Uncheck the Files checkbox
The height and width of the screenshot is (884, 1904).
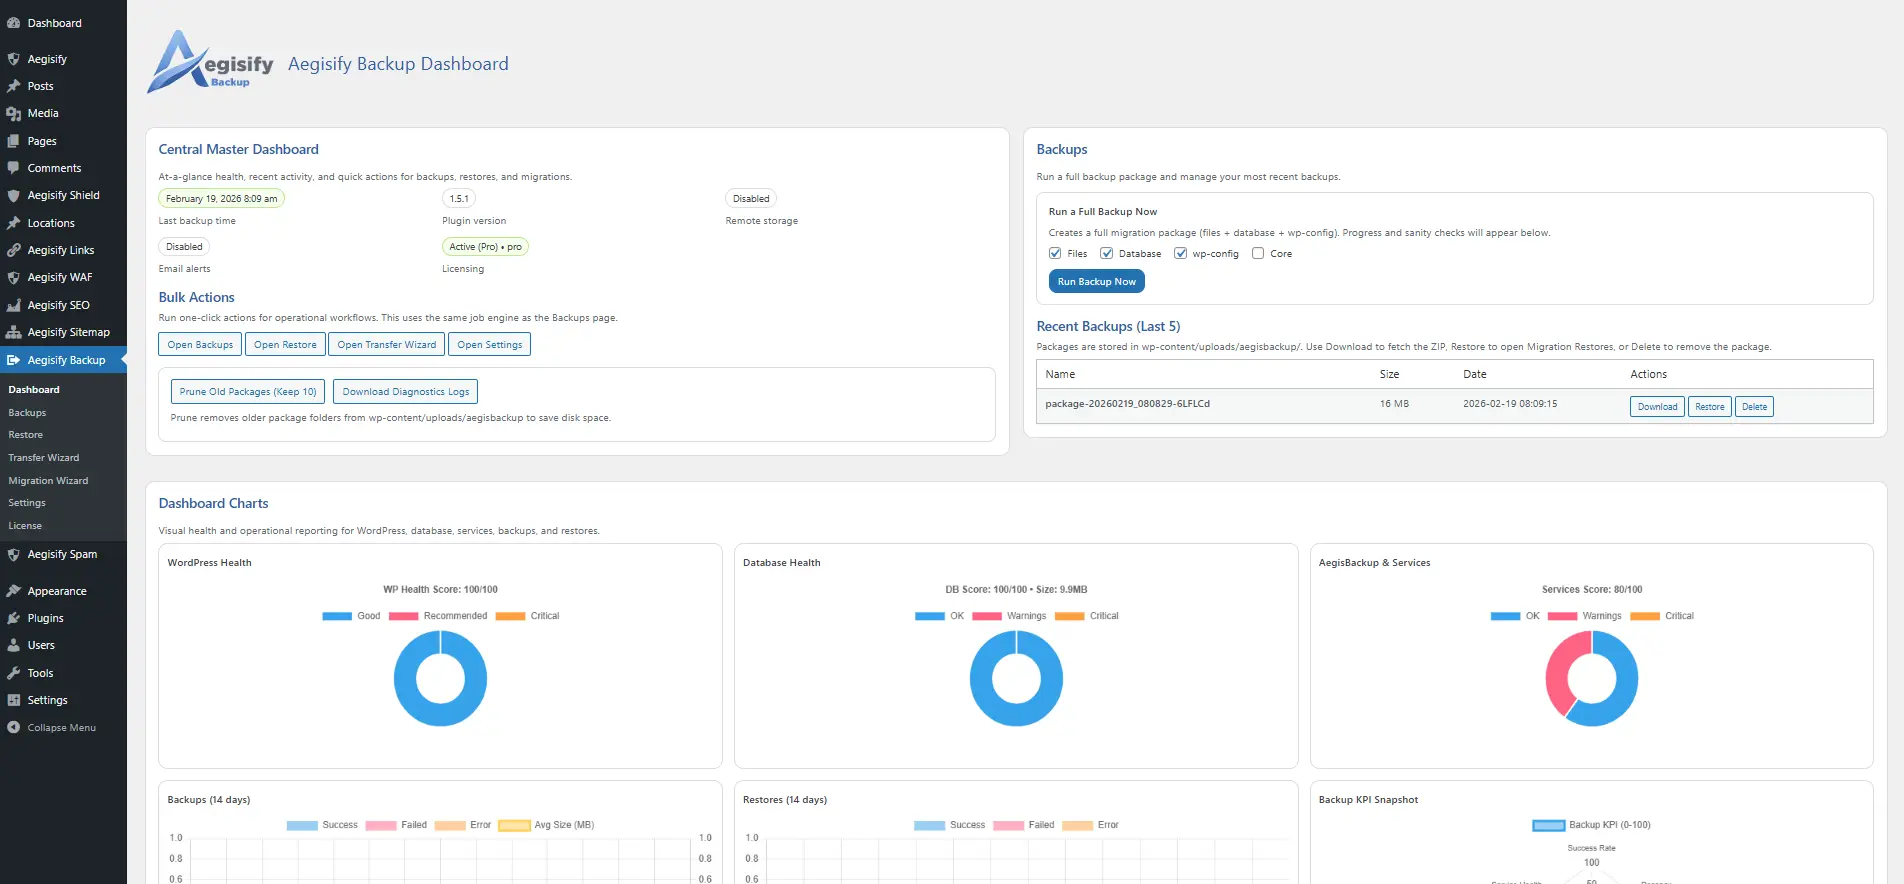tap(1055, 253)
